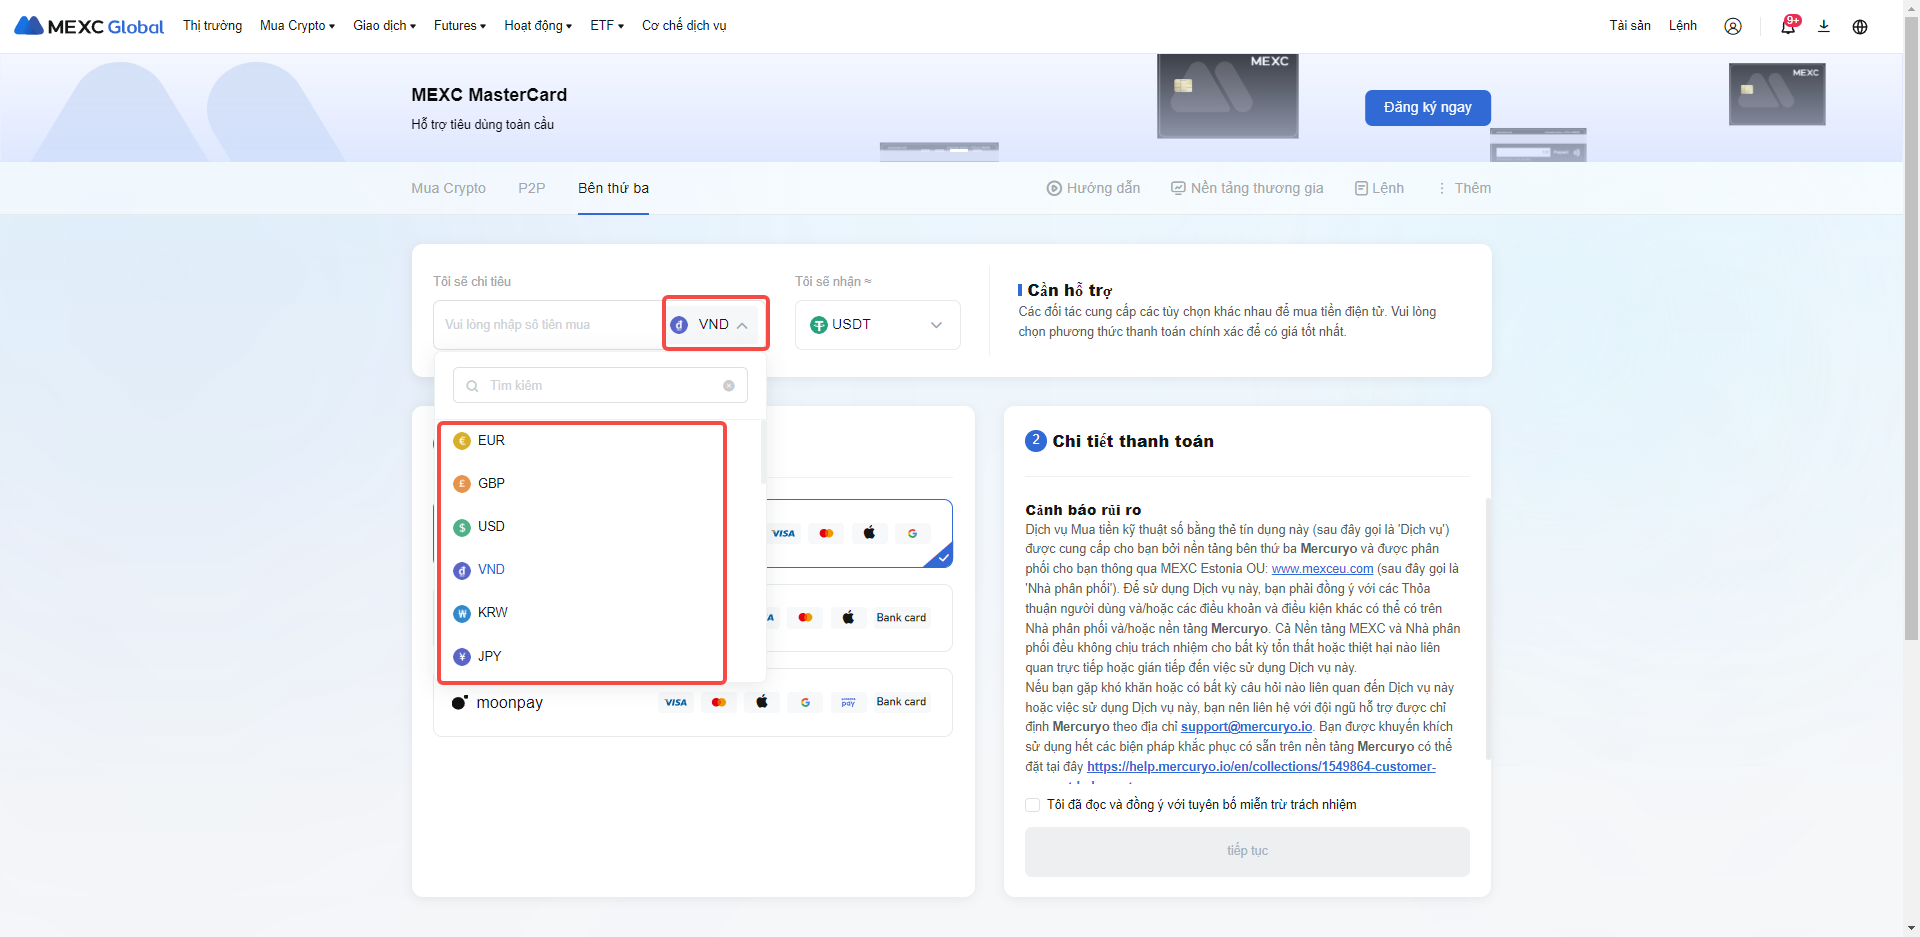Viewport: 1920px width, 937px height.
Task: Switch to the P2P tab
Action: (531, 188)
